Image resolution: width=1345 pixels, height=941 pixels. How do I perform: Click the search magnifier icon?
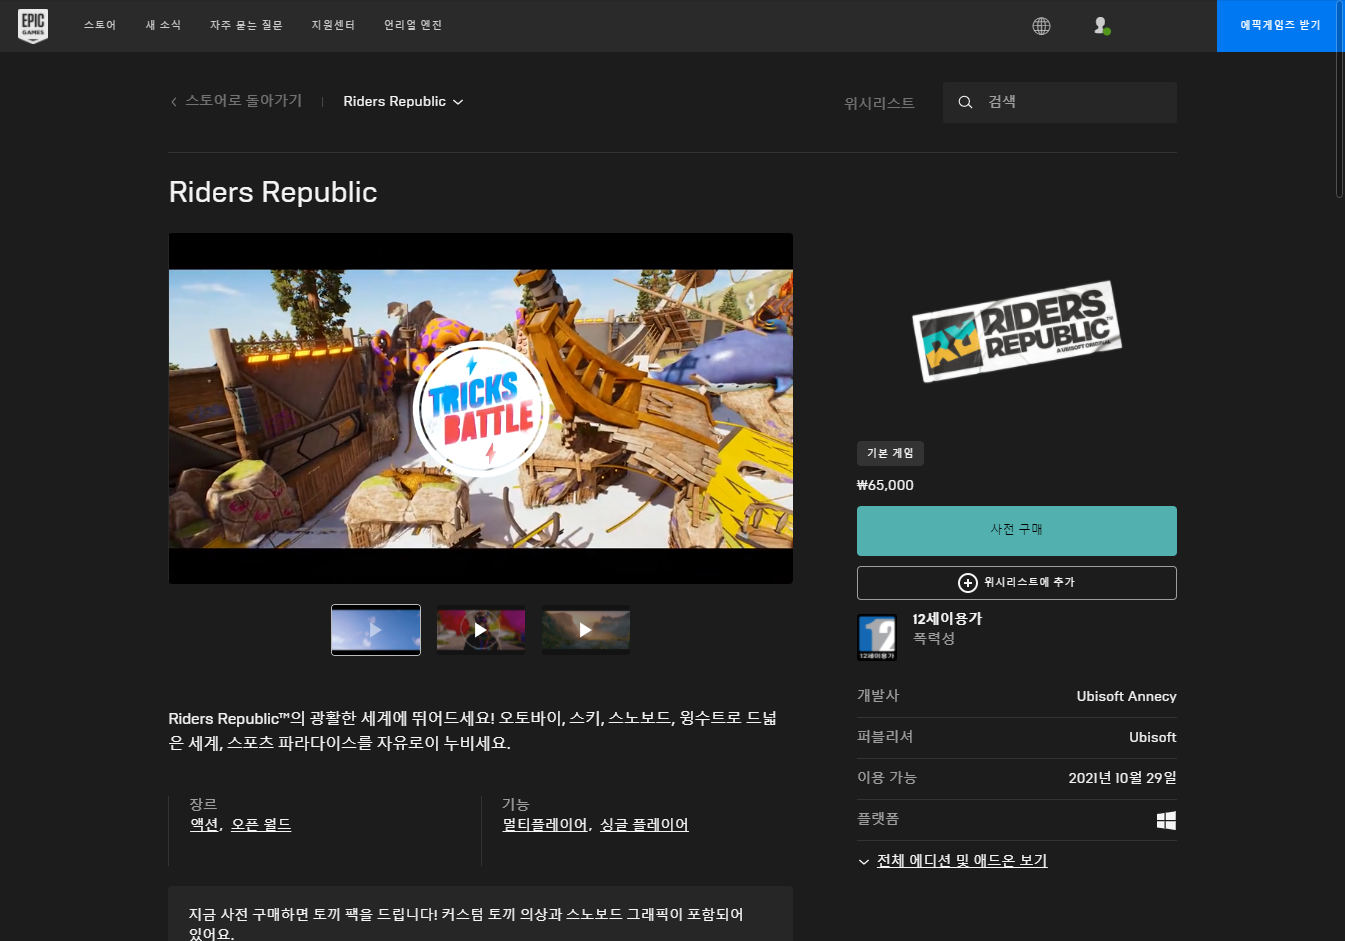[x=965, y=102]
